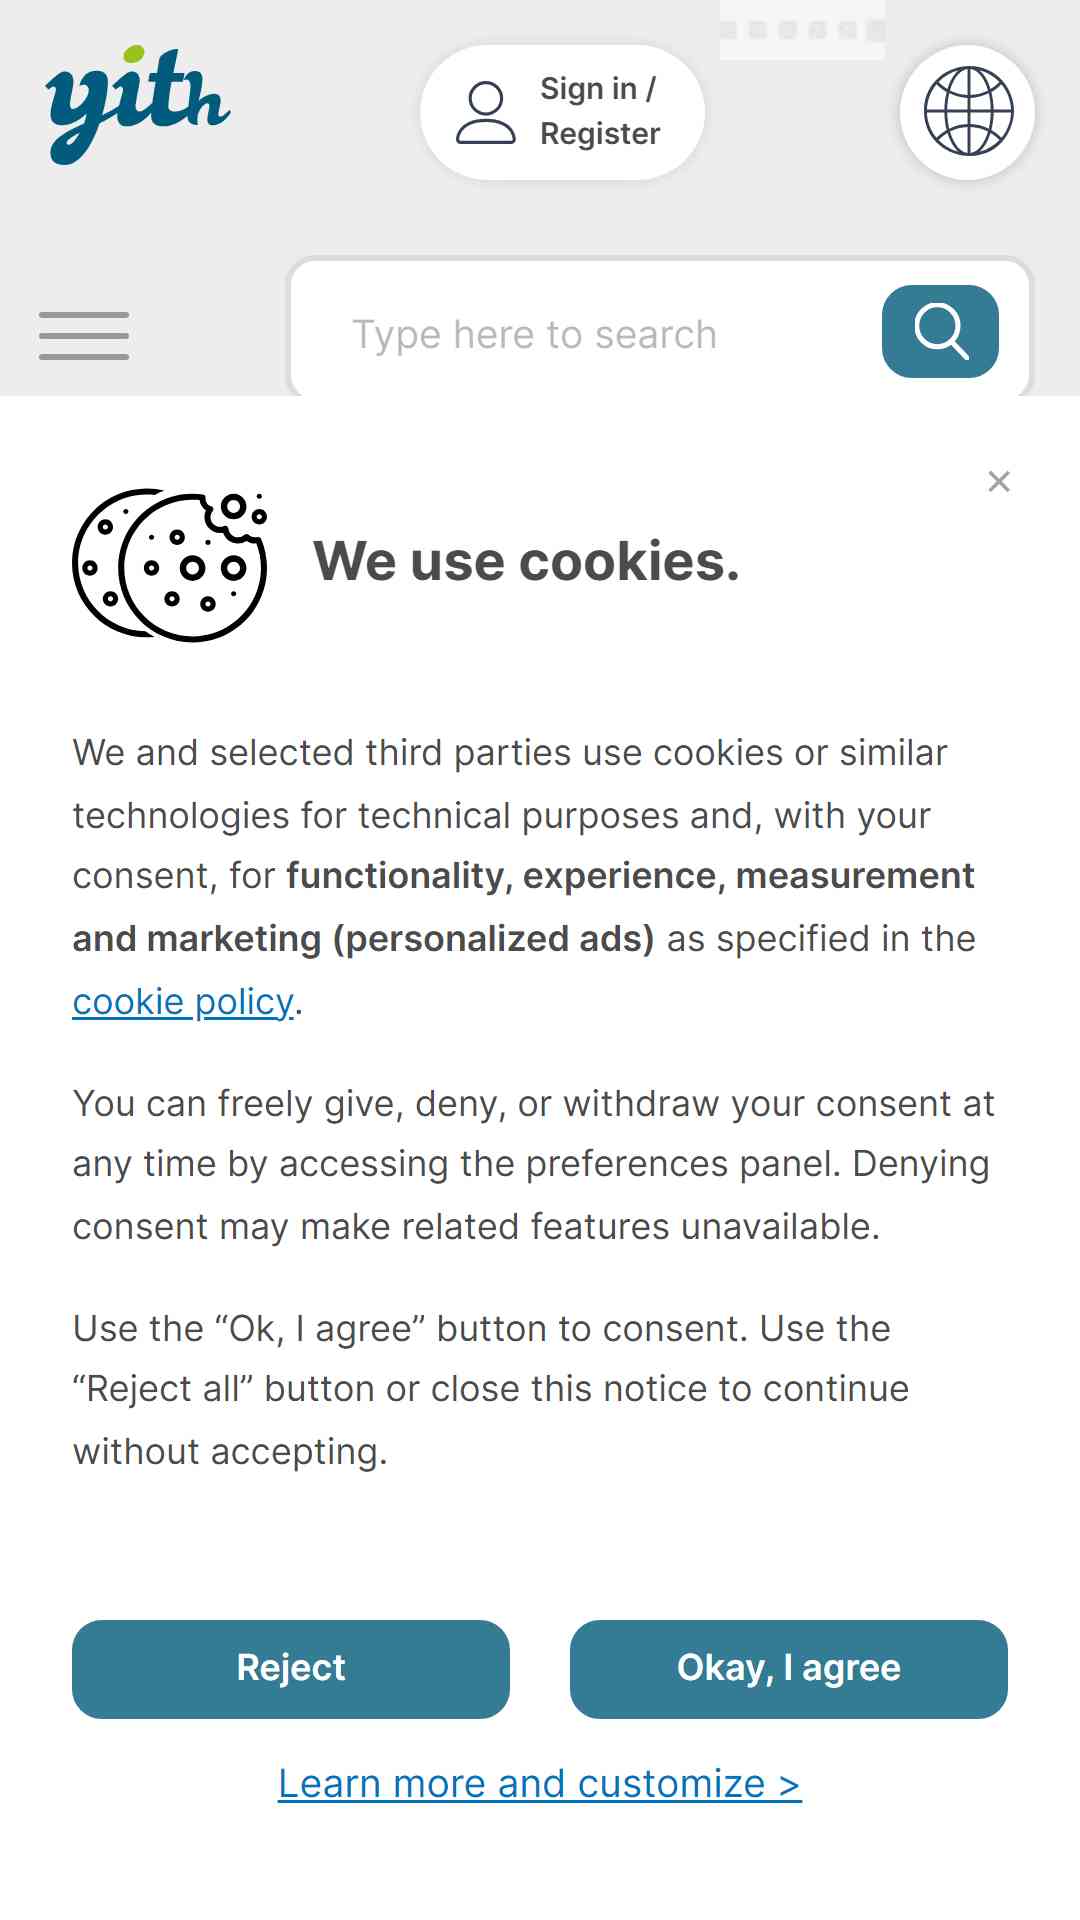Reject all cookies with the Reject button
1080x1920 pixels.
pyautogui.click(x=291, y=1669)
